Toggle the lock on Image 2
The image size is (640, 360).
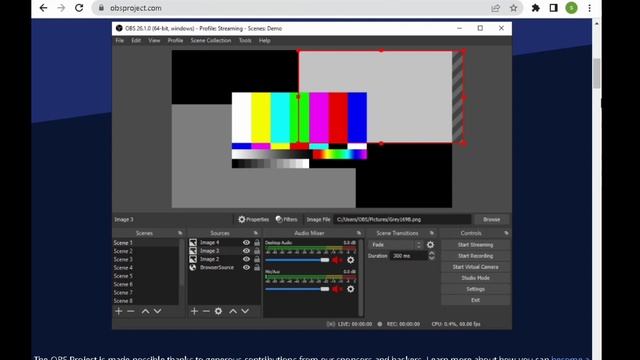257,259
